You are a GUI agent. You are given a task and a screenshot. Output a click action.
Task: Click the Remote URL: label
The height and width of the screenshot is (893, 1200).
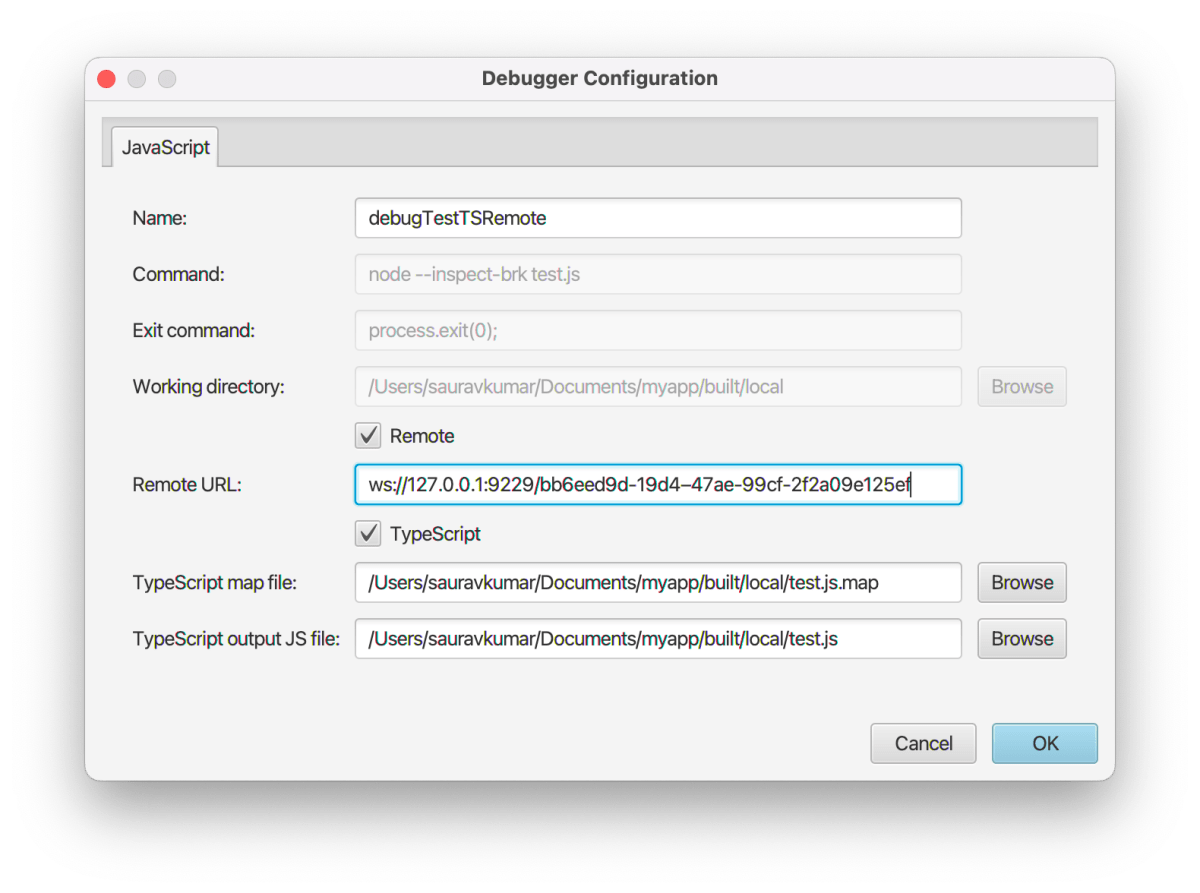pos(188,484)
